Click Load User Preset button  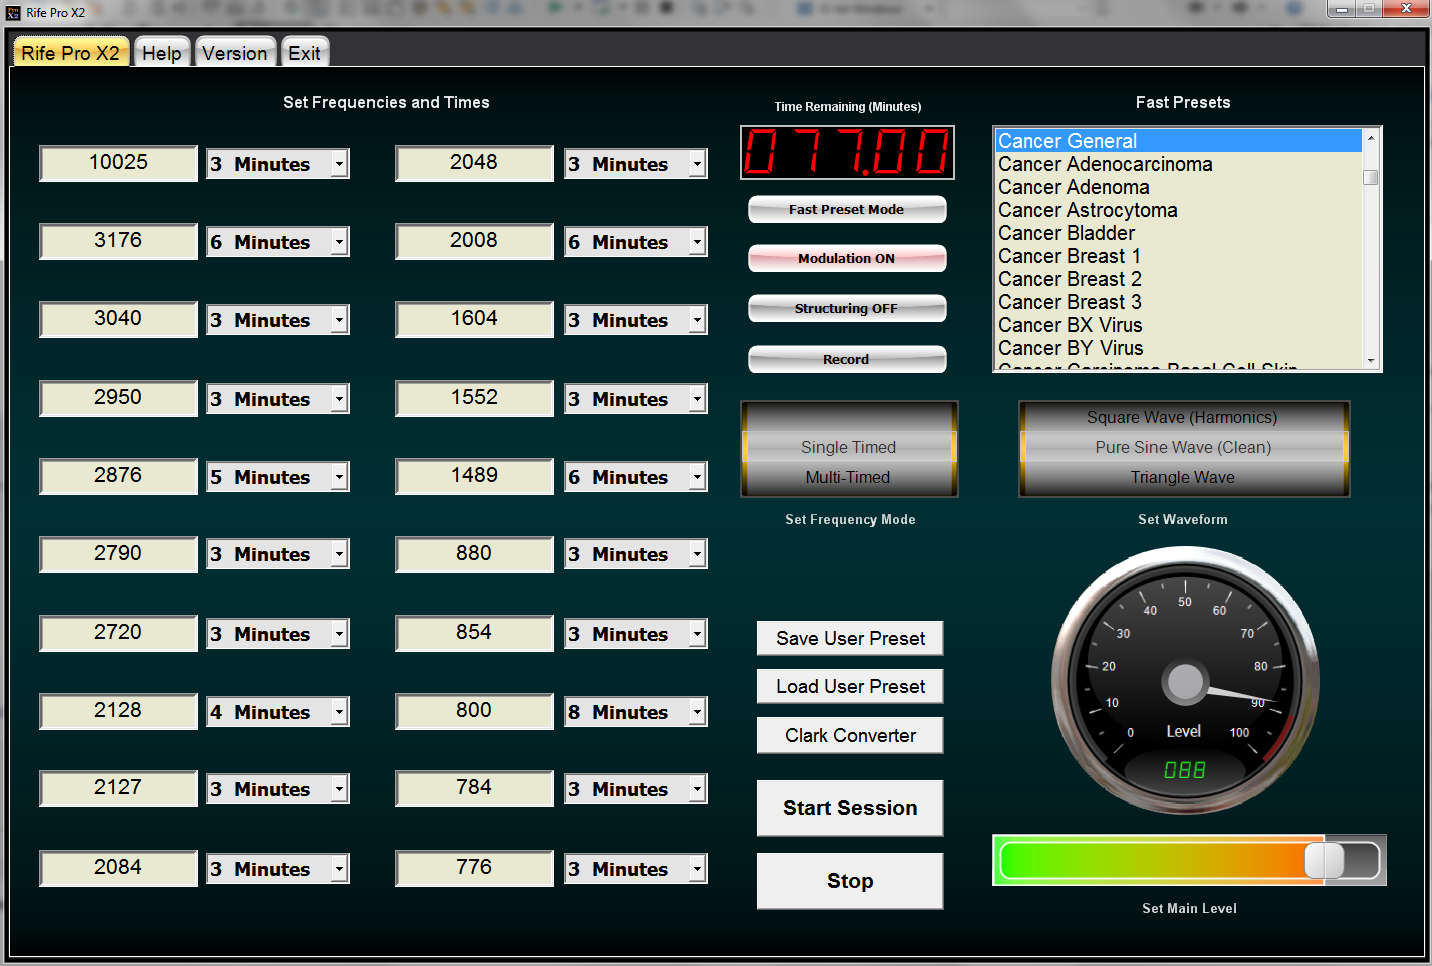click(850, 686)
